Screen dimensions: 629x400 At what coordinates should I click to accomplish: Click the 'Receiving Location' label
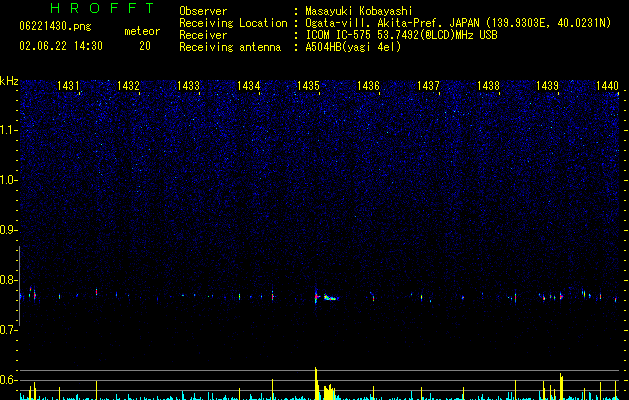pos(233,23)
